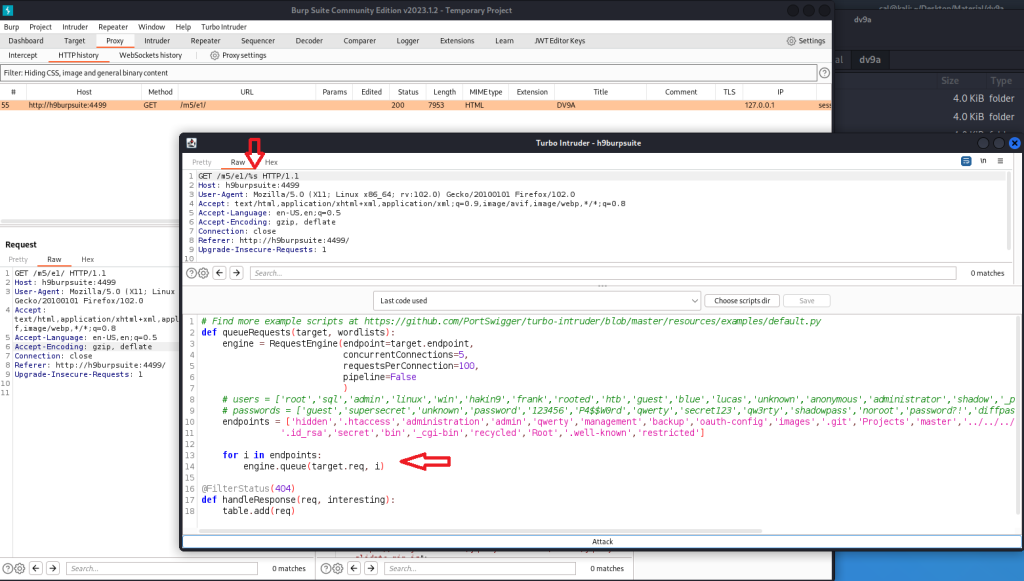Viewport: 1024px width, 581px height.
Task: Open the Last code used dropdown
Action: [x=537, y=301]
